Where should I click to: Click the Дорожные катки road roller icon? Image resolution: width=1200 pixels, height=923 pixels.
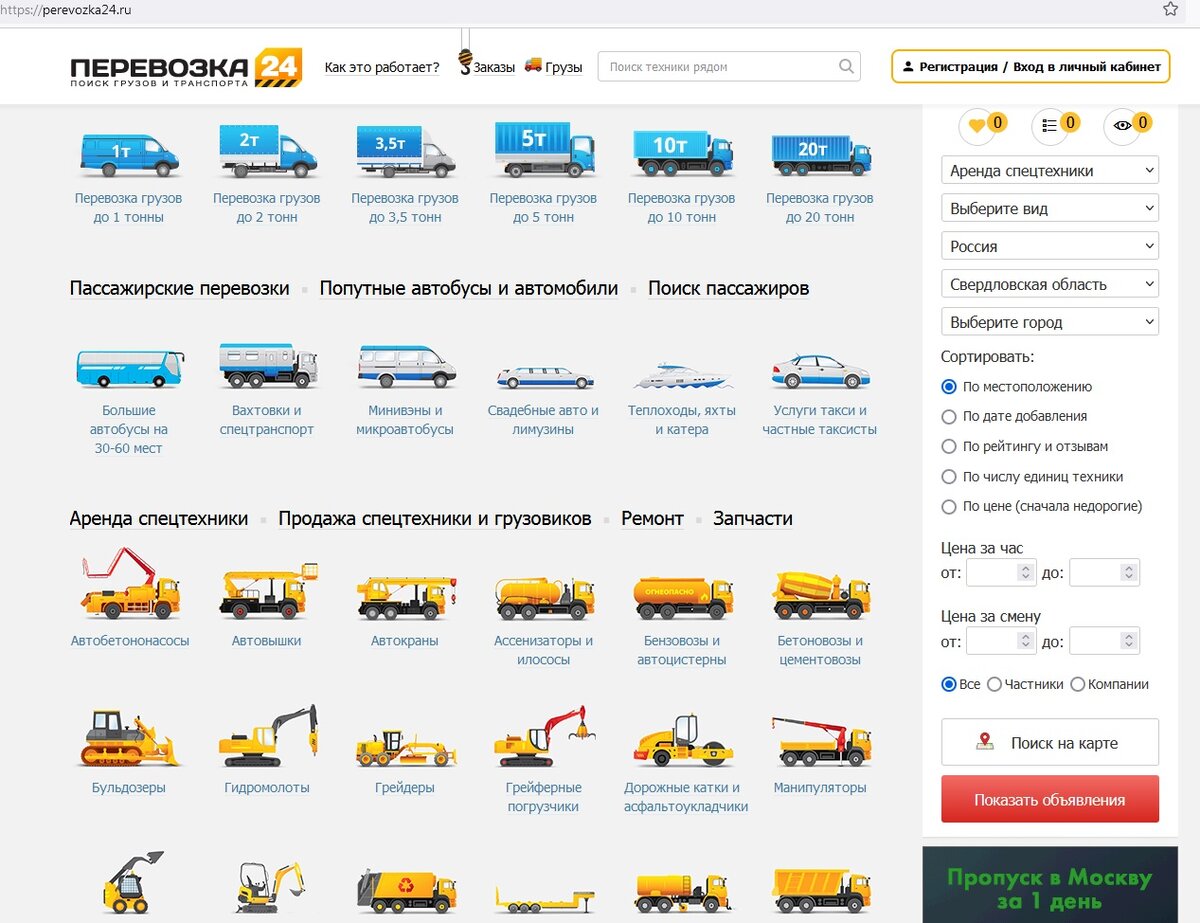[682, 740]
